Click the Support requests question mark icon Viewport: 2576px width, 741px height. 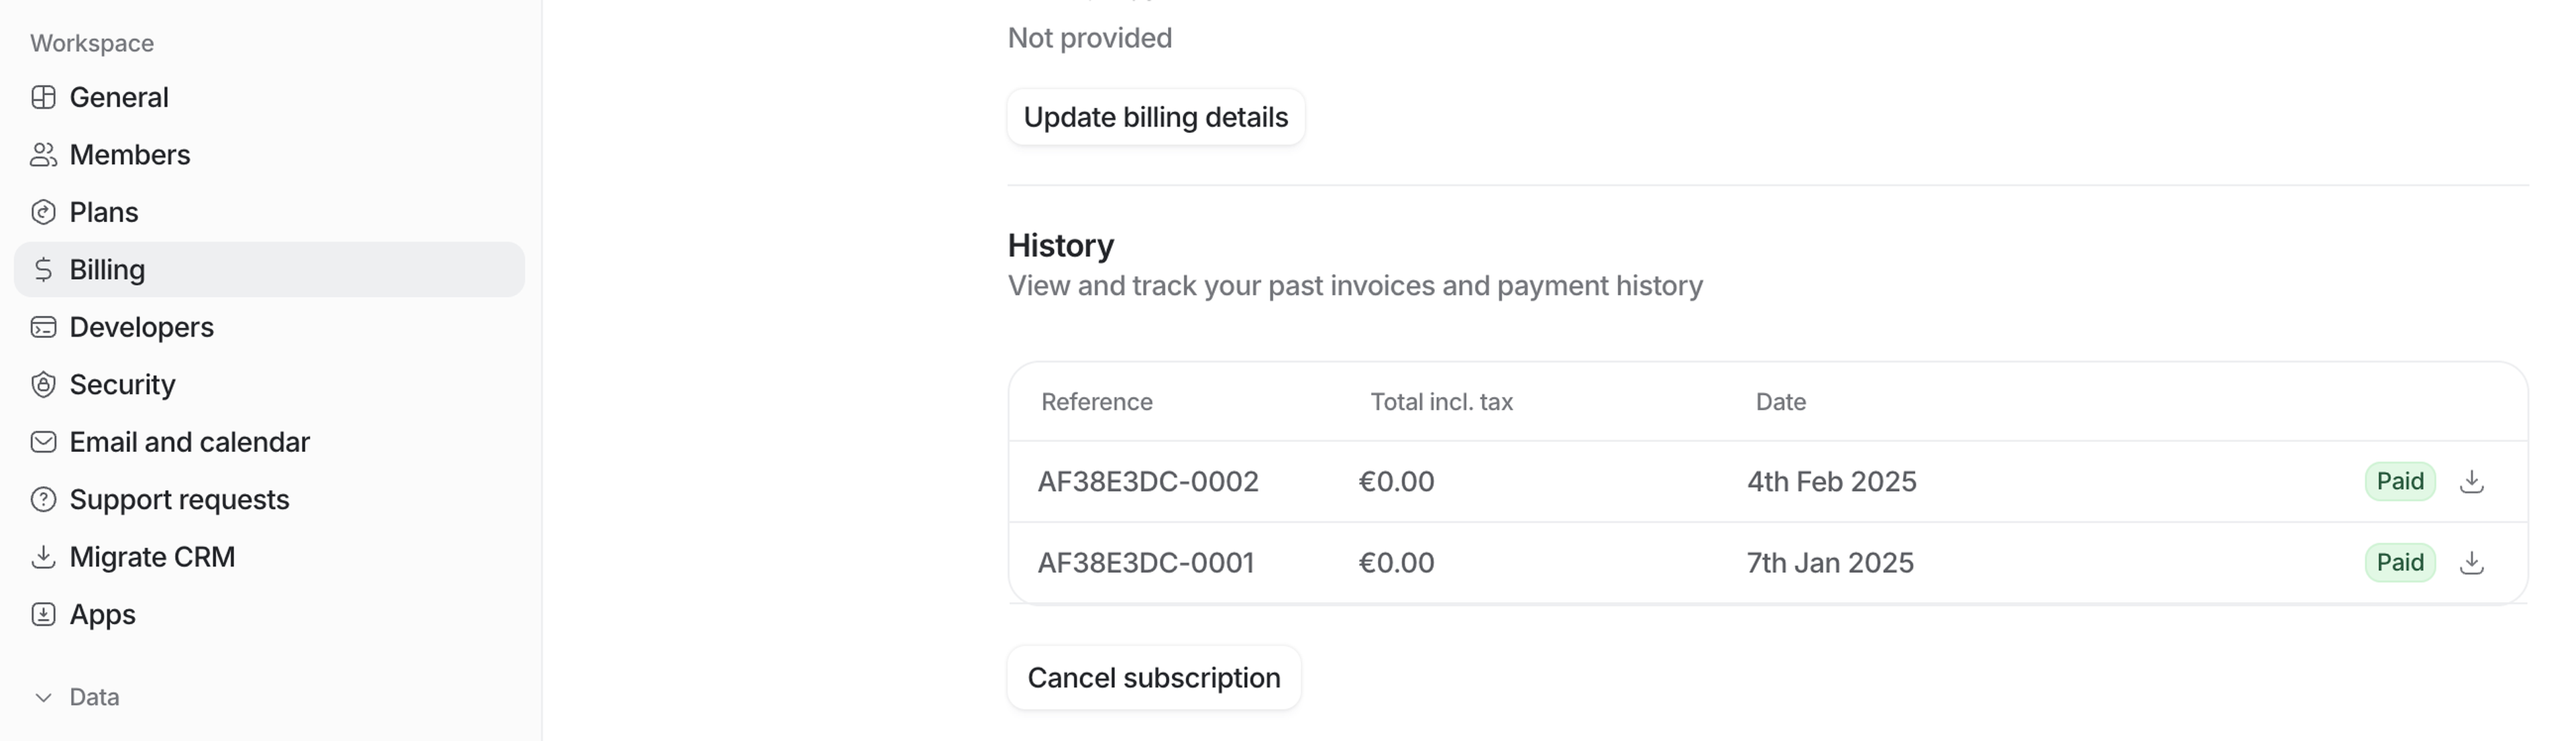coord(43,499)
